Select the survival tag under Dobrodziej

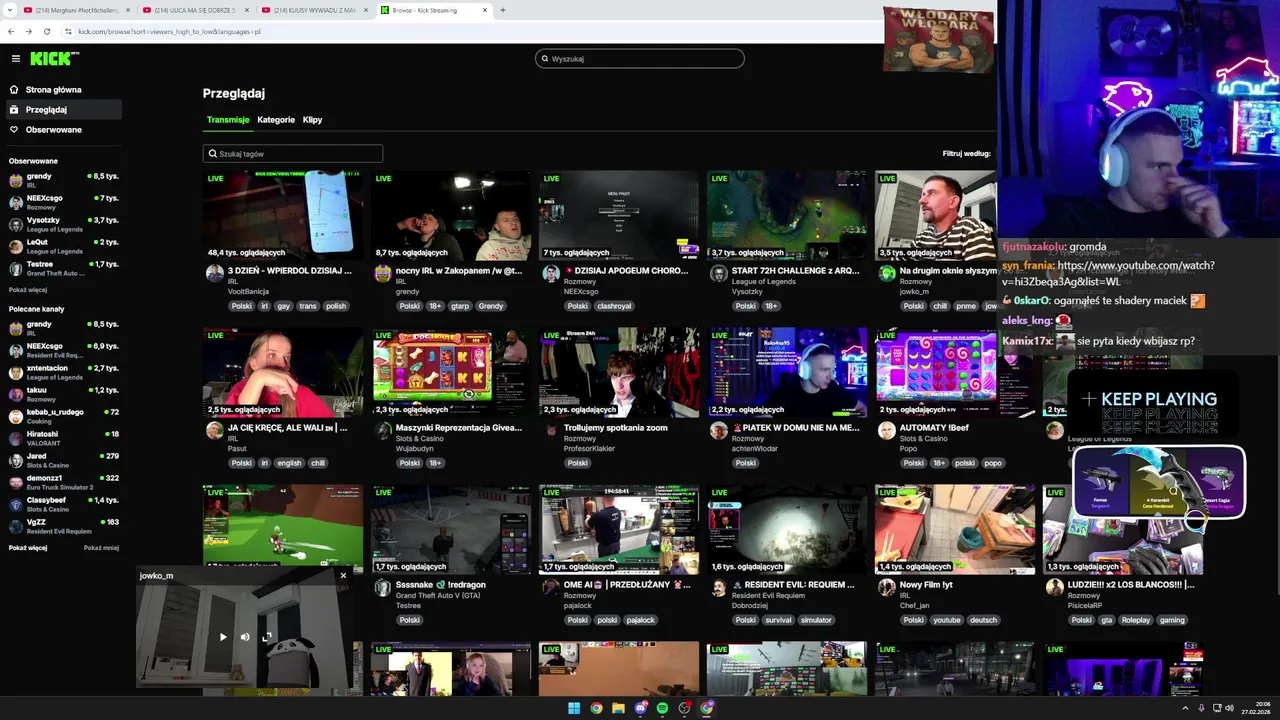point(779,620)
